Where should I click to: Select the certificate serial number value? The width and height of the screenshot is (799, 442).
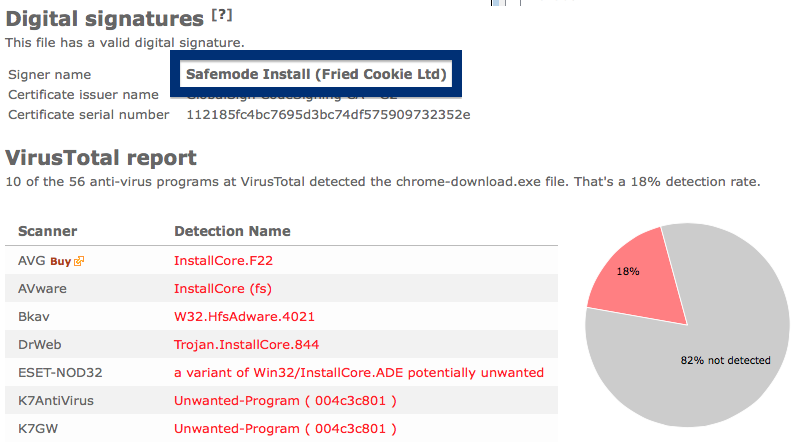click(x=328, y=115)
